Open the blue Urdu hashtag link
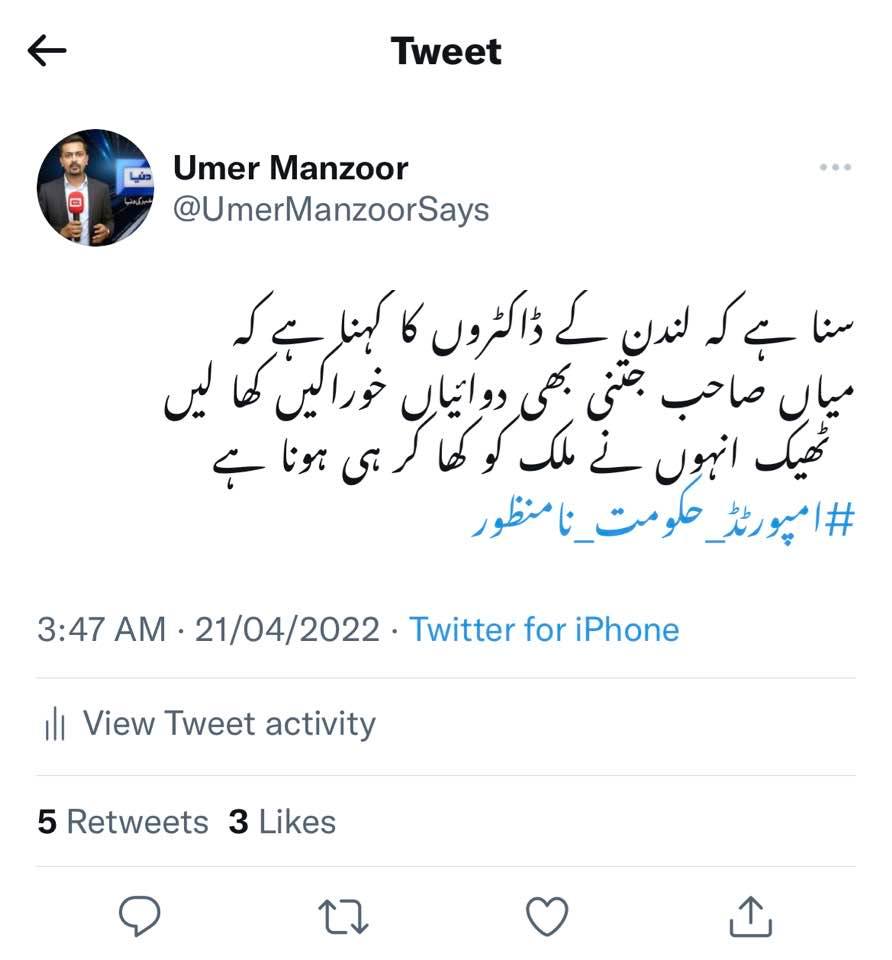Viewport: 892px width, 960px height. tap(662, 521)
